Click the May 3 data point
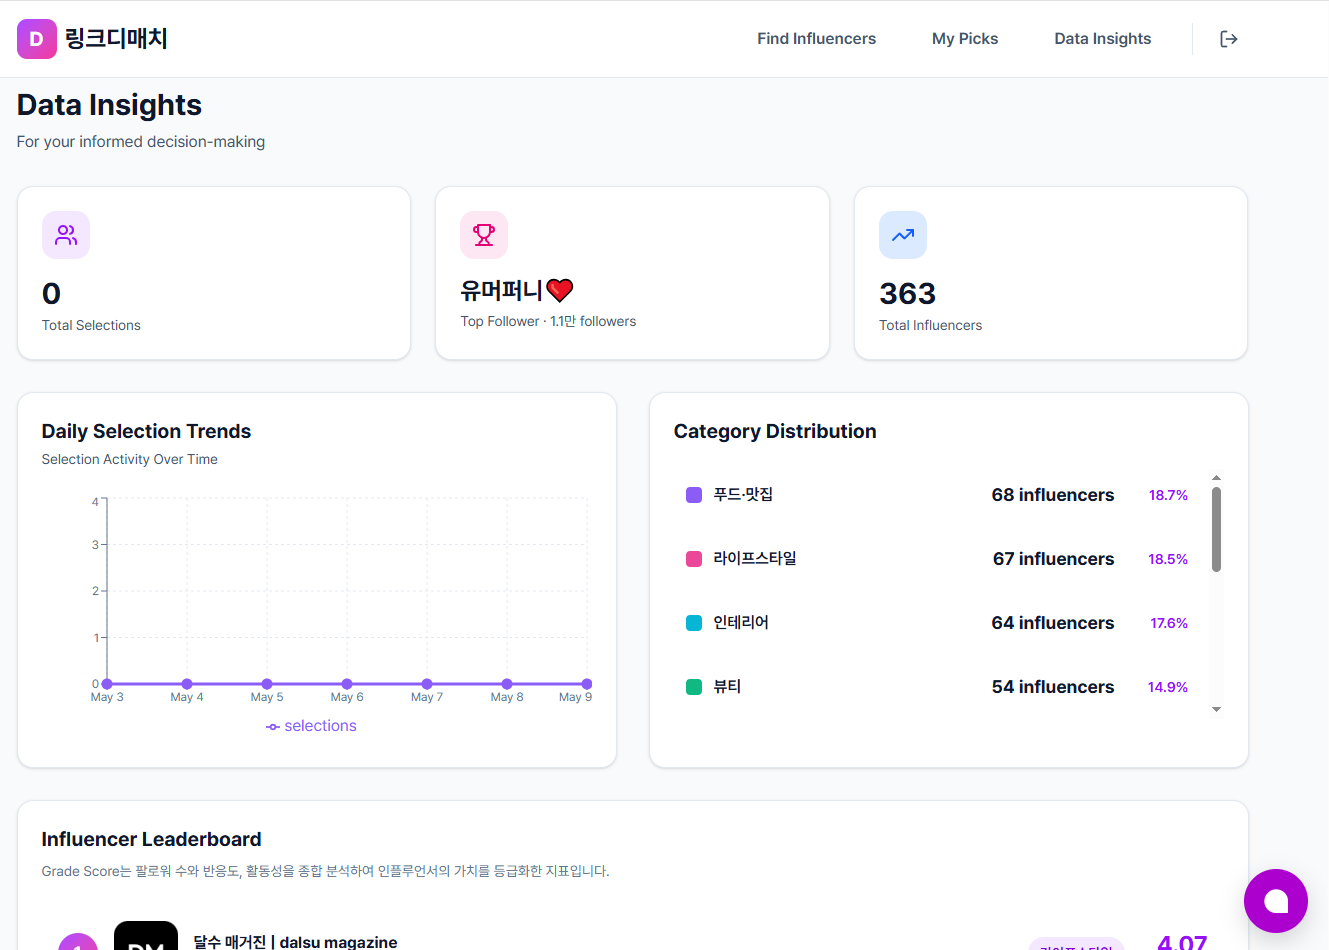 click(107, 684)
